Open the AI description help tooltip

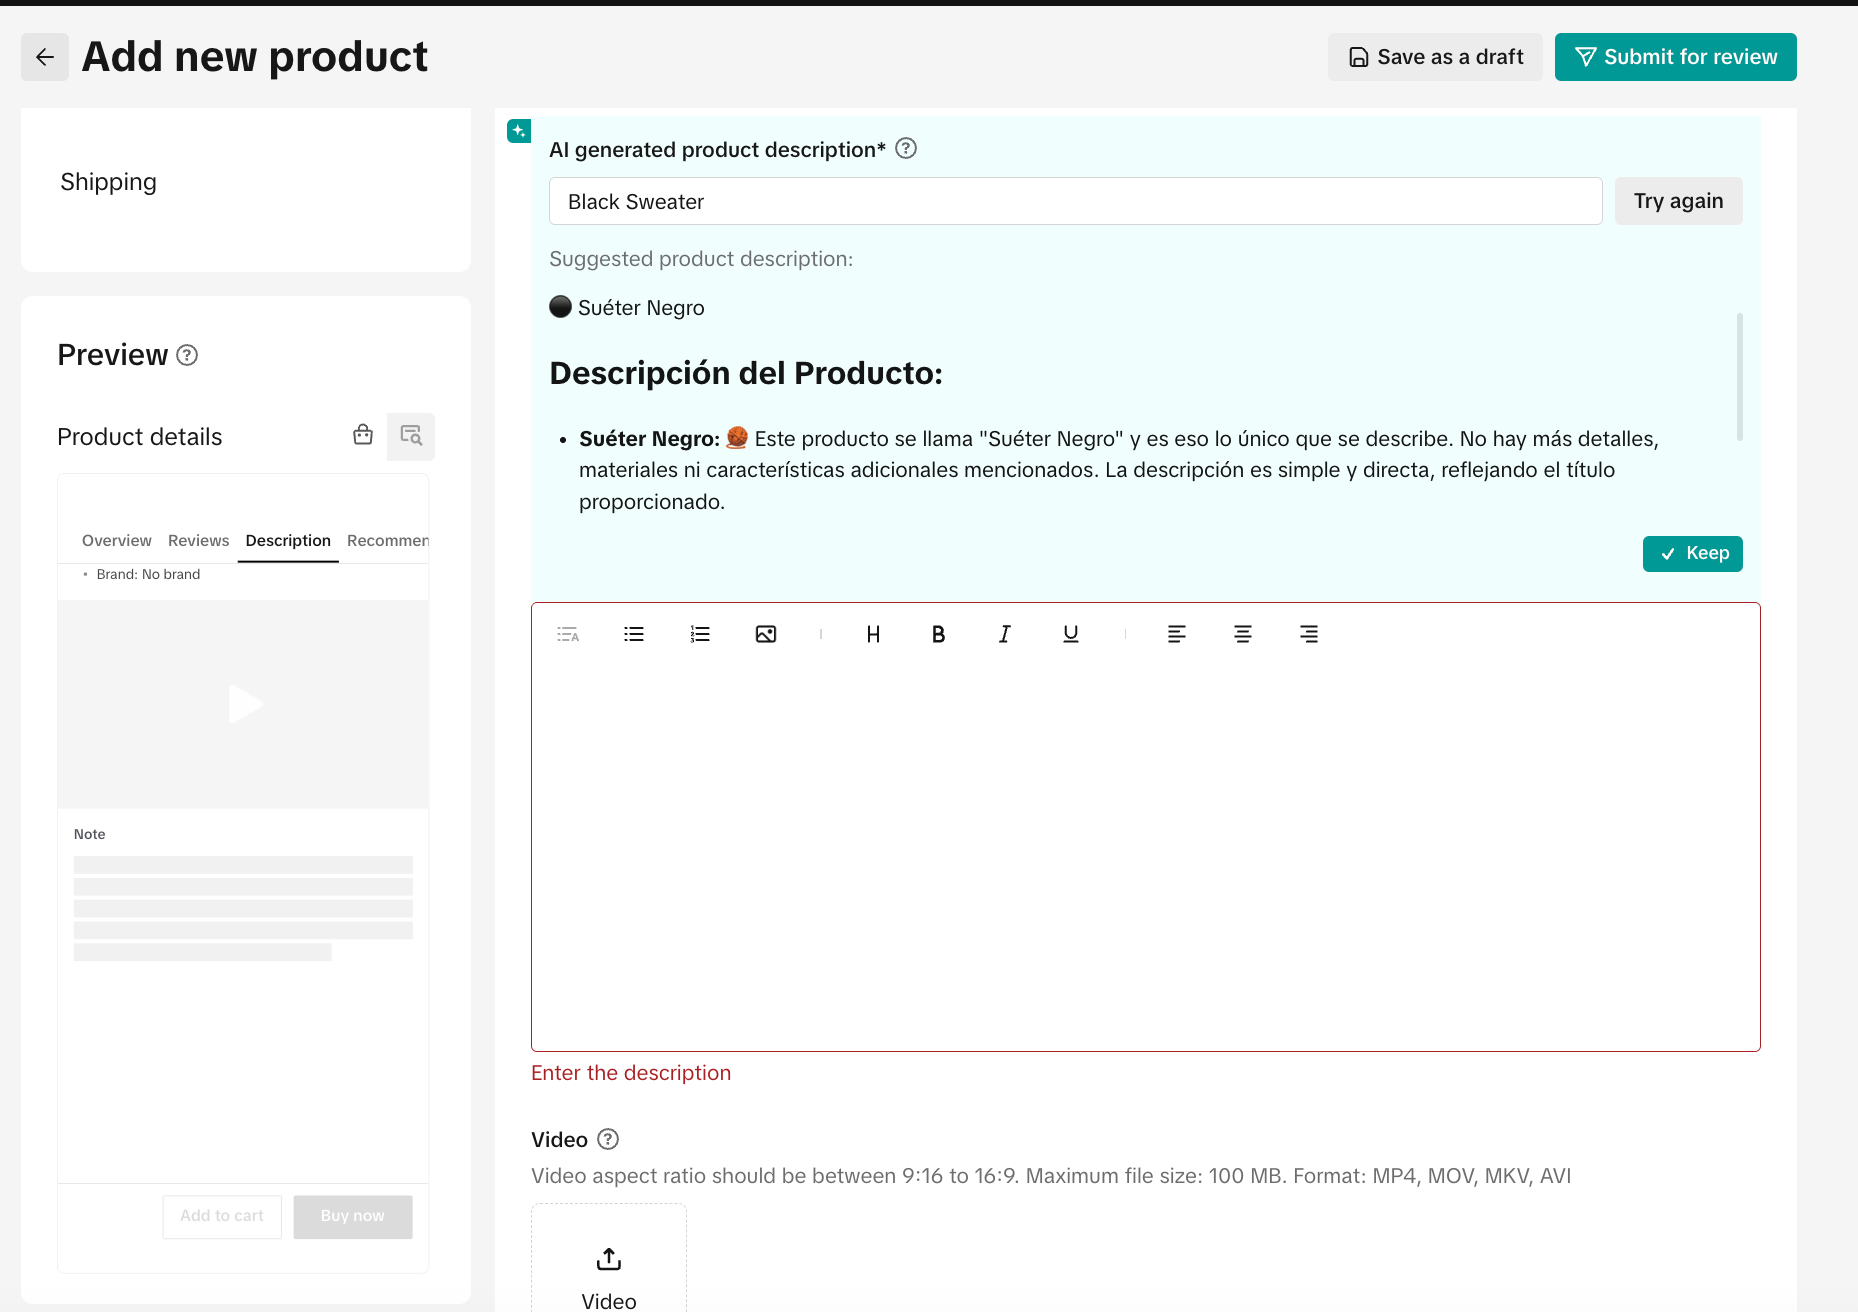(906, 149)
